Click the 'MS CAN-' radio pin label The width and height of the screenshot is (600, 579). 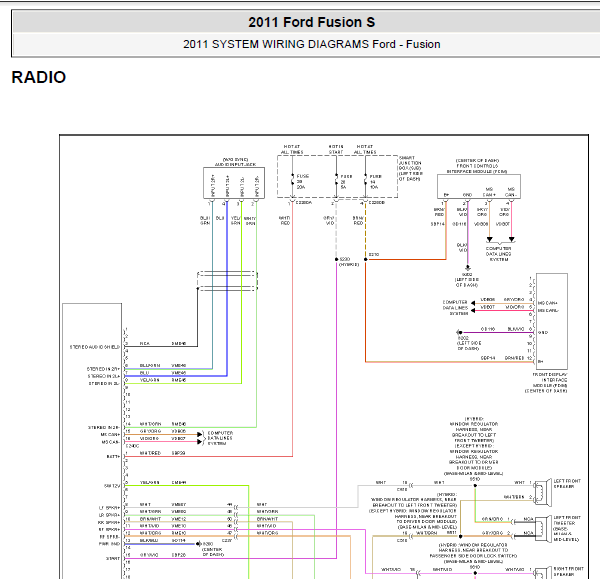[x=111, y=442]
